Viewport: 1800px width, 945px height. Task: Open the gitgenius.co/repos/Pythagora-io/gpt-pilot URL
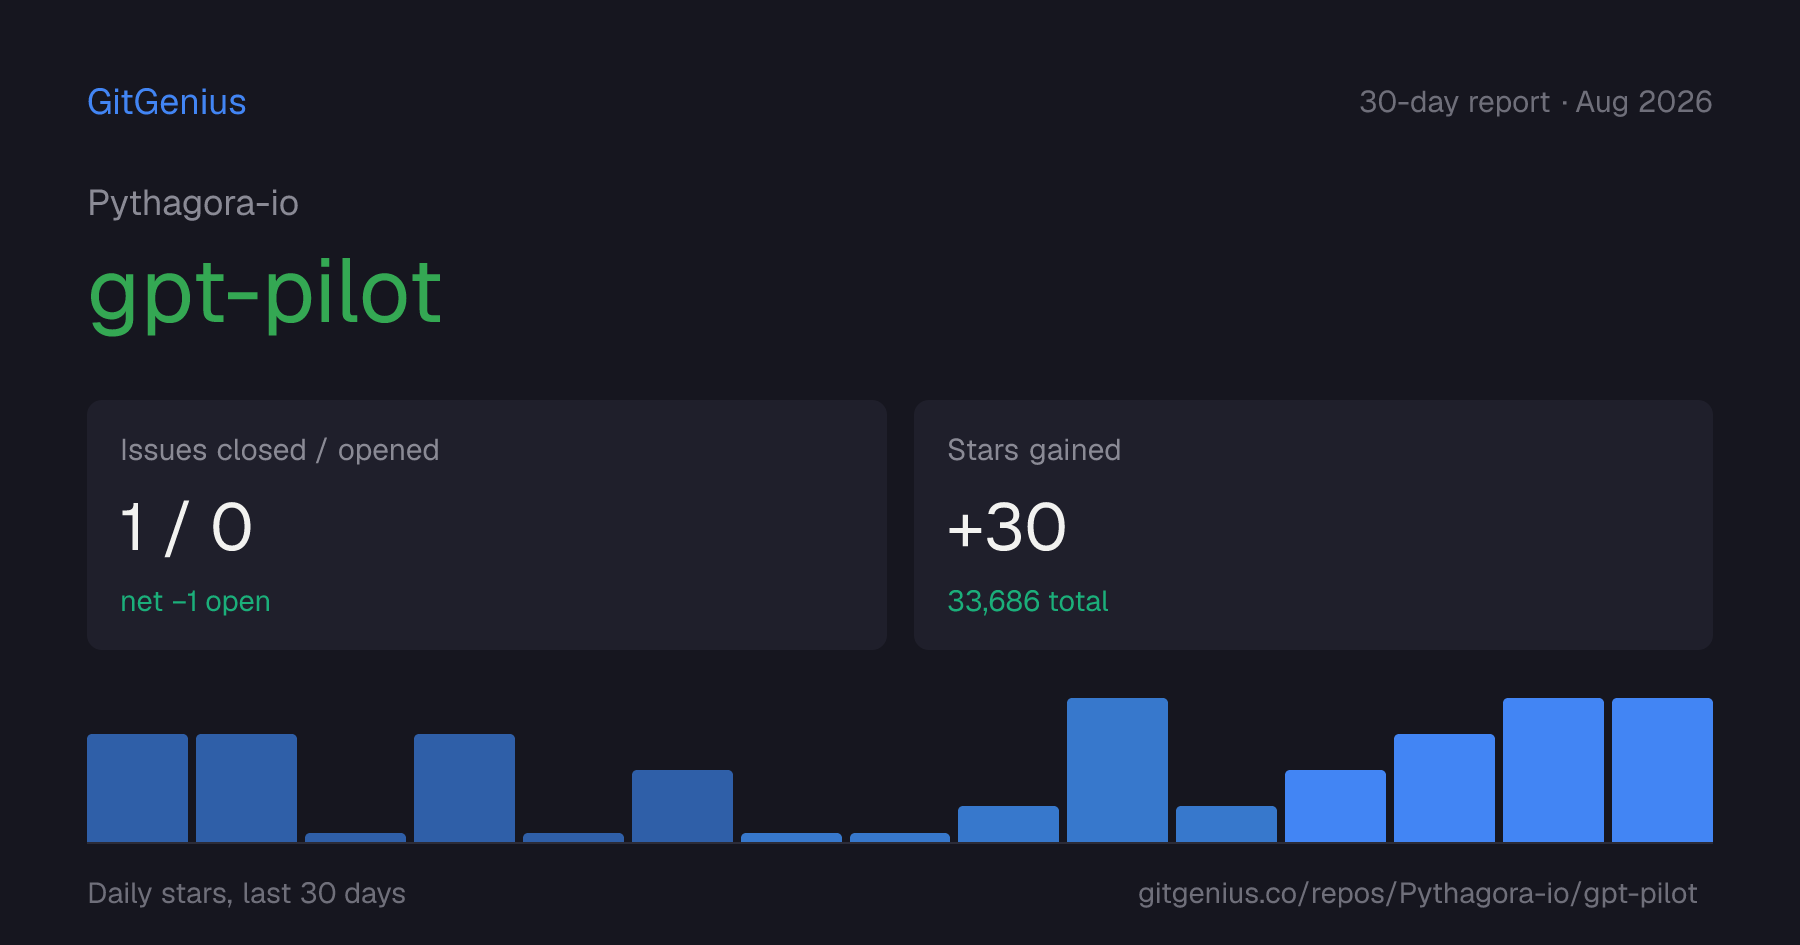pyautogui.click(x=1417, y=893)
